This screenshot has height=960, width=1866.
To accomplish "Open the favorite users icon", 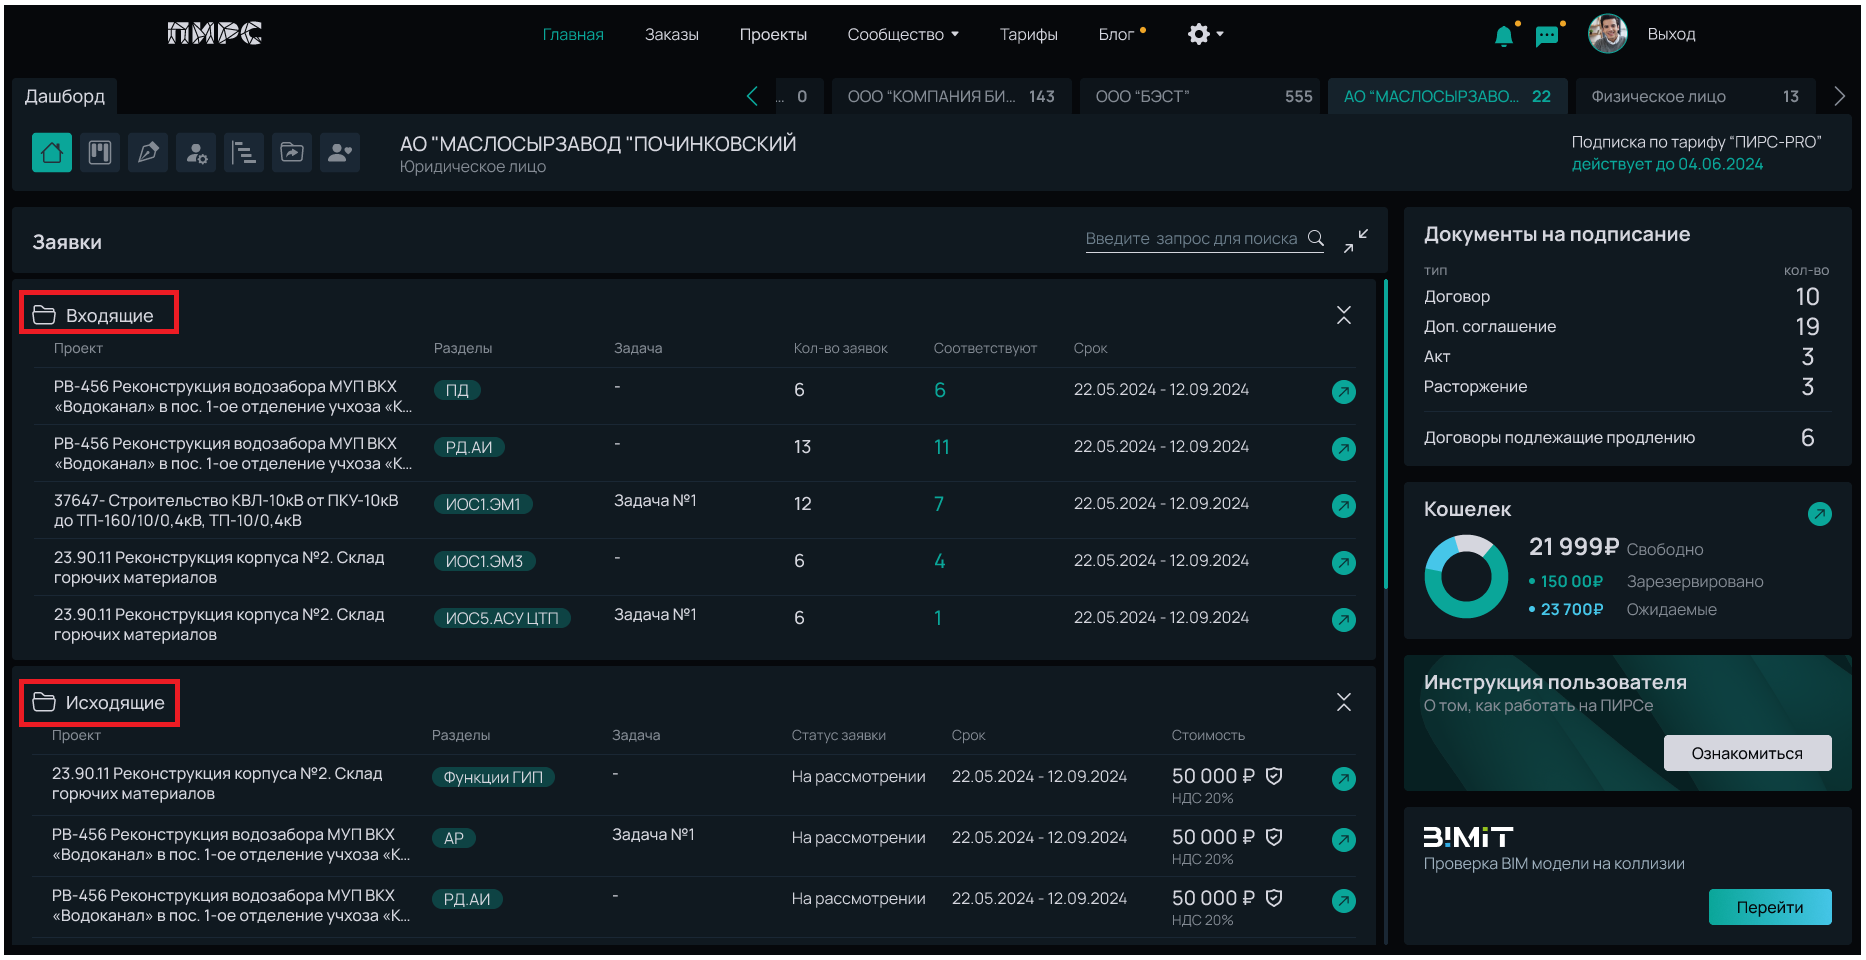I will pyautogui.click(x=340, y=153).
